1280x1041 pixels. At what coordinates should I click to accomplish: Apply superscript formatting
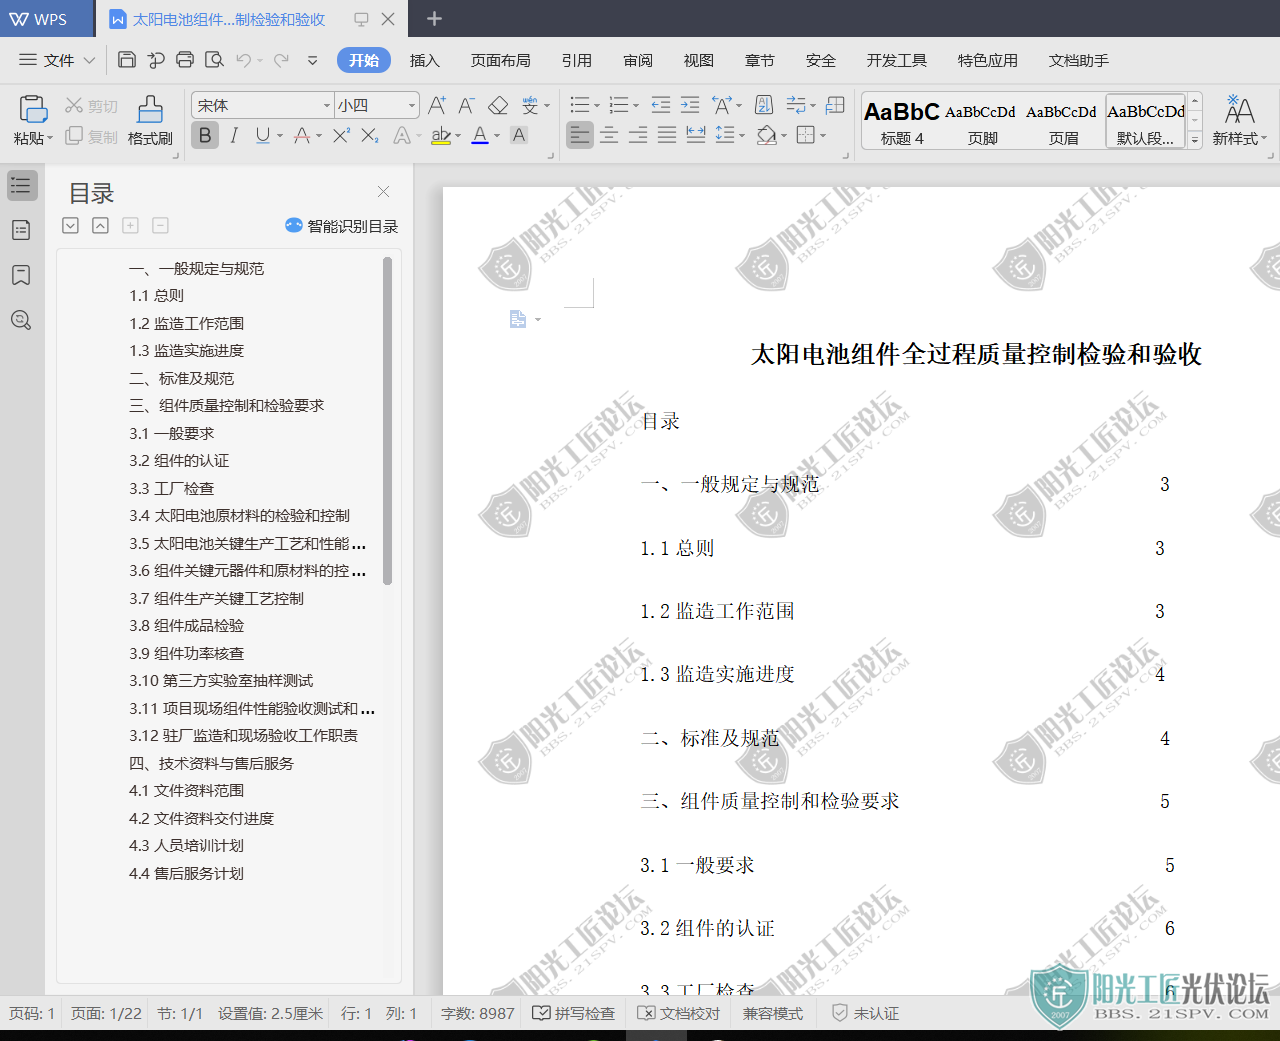(341, 135)
